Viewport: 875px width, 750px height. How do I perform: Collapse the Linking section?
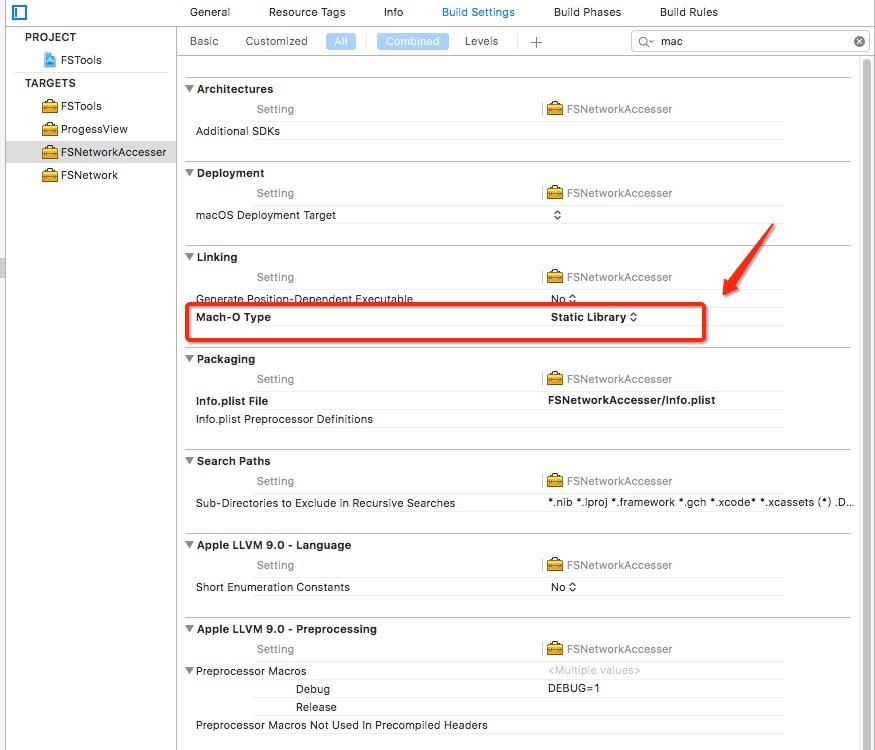189,257
